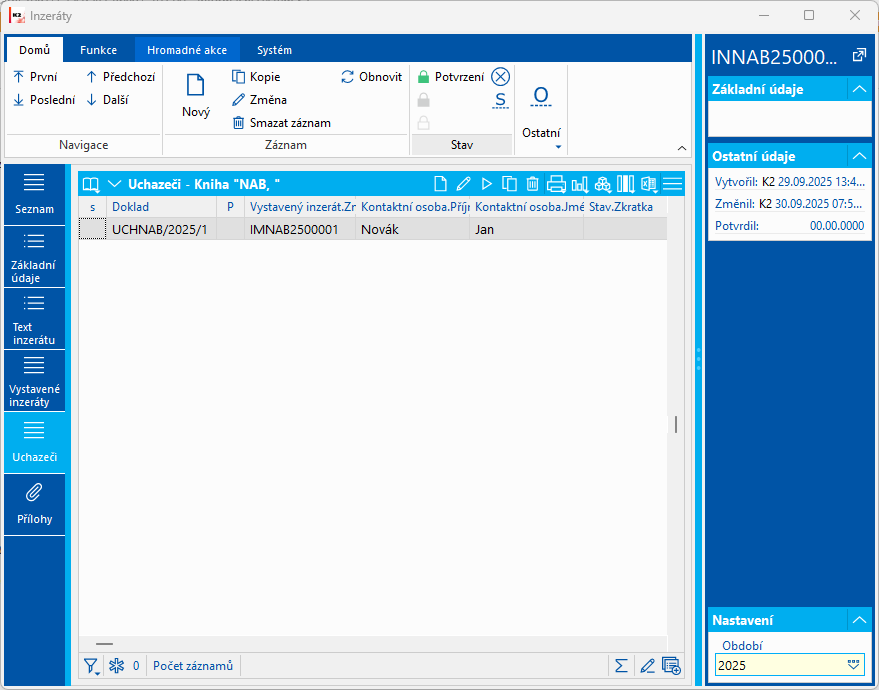Image resolution: width=879 pixels, height=690 pixels.
Task: Click the cubes icon in grid toolbar
Action: coord(603,184)
